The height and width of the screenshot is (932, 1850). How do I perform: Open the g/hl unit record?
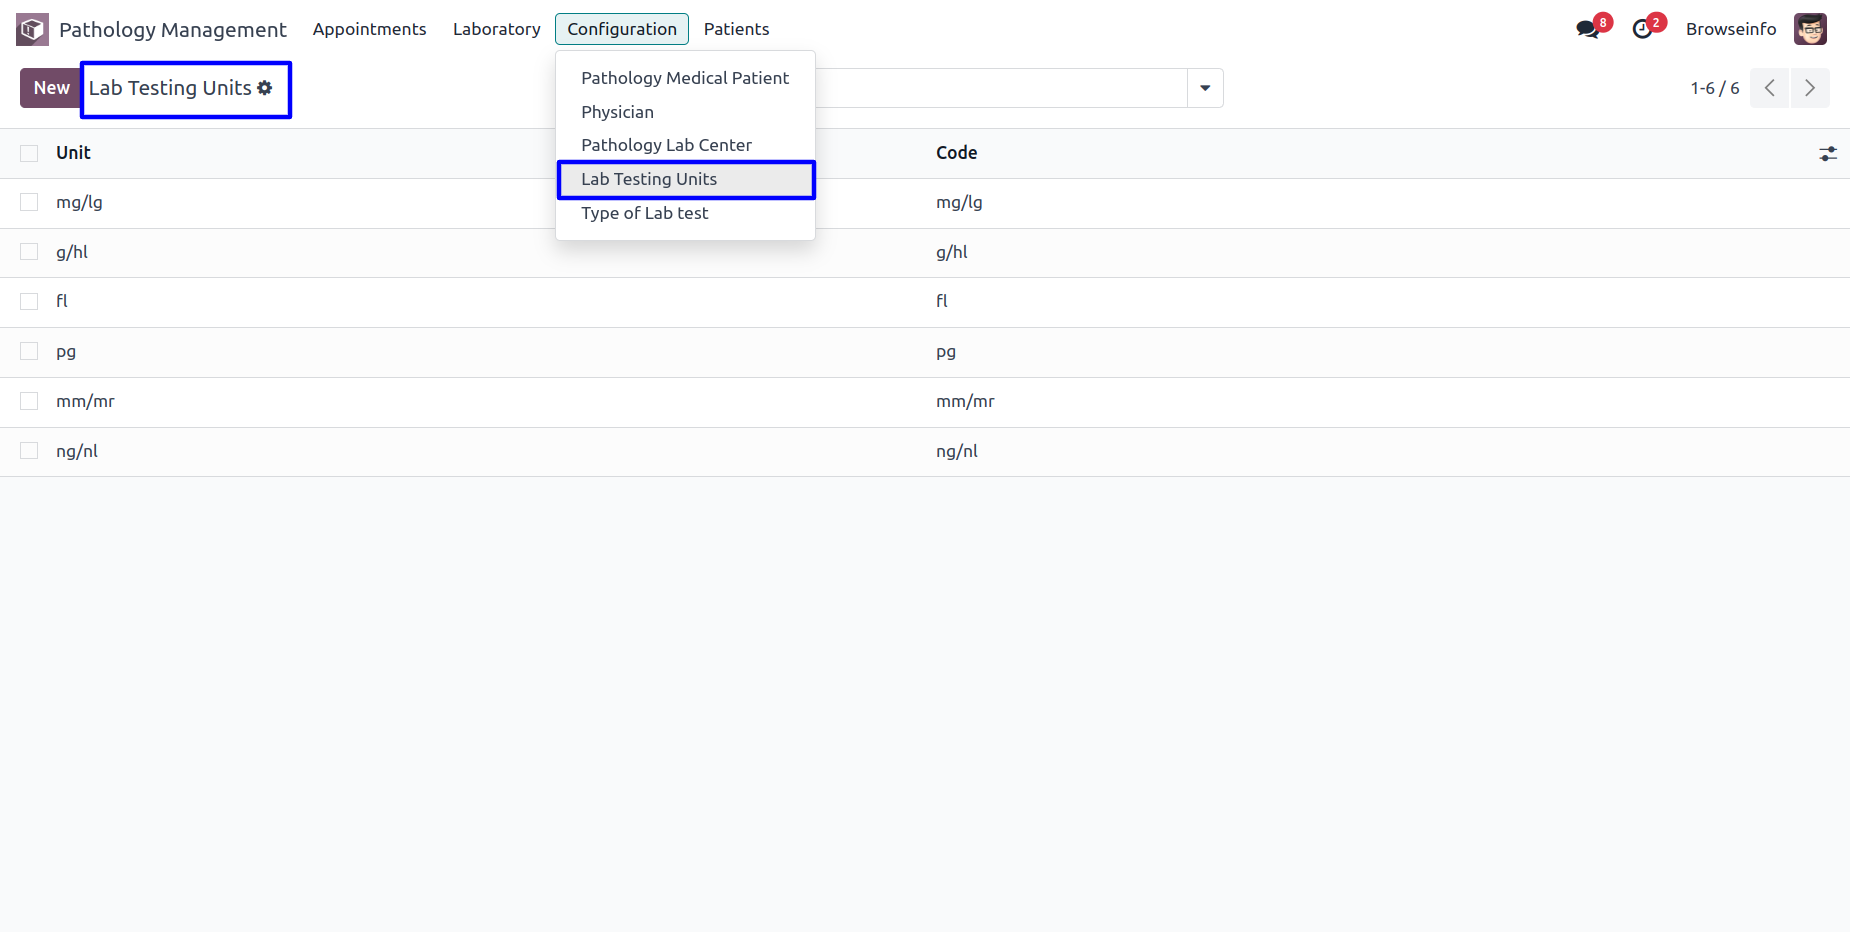(72, 252)
